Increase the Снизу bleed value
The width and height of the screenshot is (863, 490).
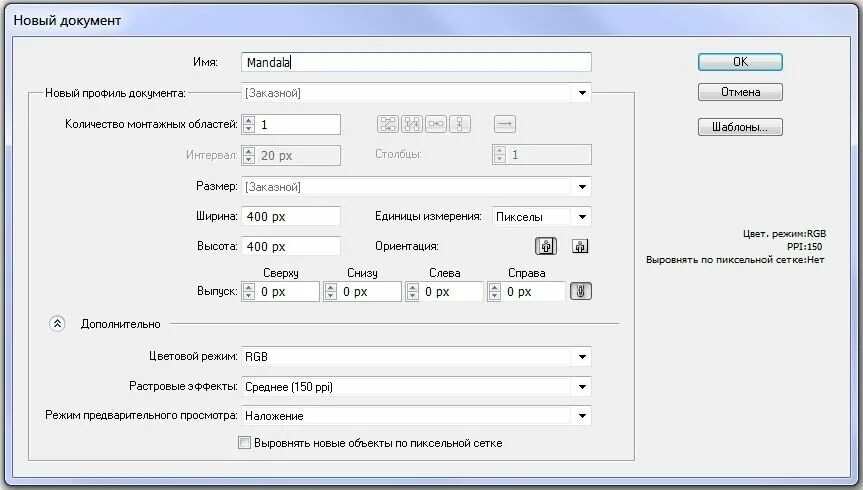330,287
